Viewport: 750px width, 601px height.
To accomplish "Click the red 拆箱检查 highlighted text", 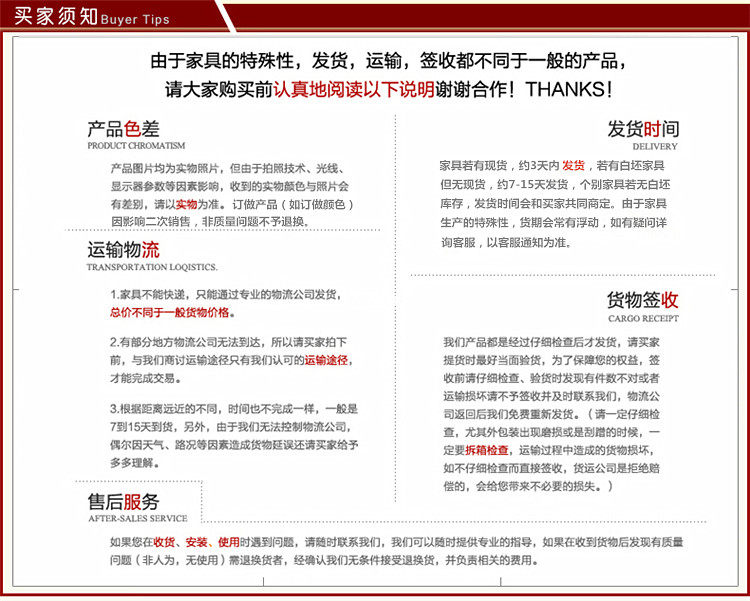I will pos(486,450).
